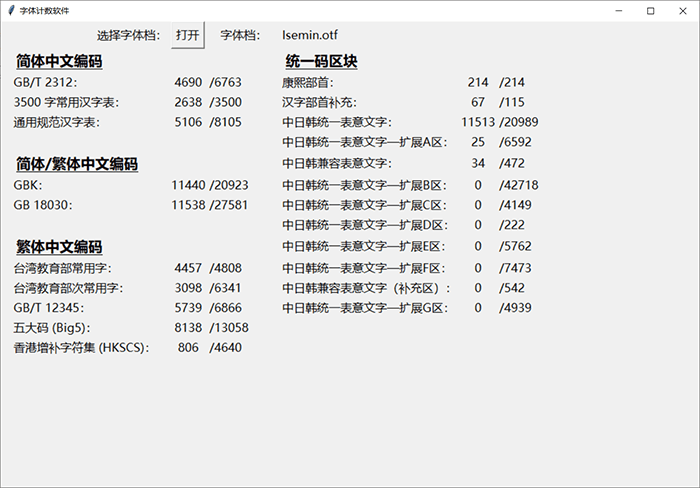The image size is (700, 488).
Task: Select the 繁体中文编码 section heading
Action: (x=59, y=247)
